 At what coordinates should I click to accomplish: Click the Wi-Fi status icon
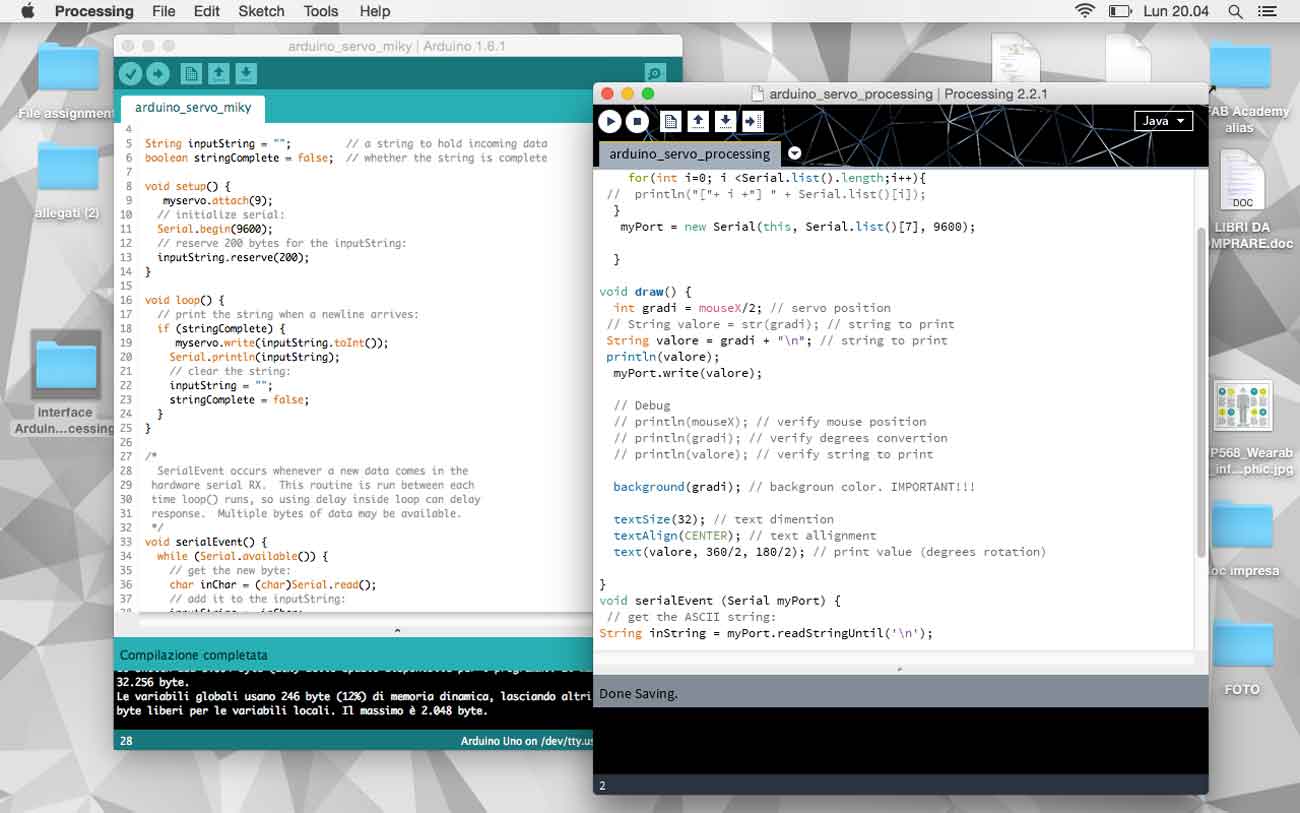(1085, 11)
